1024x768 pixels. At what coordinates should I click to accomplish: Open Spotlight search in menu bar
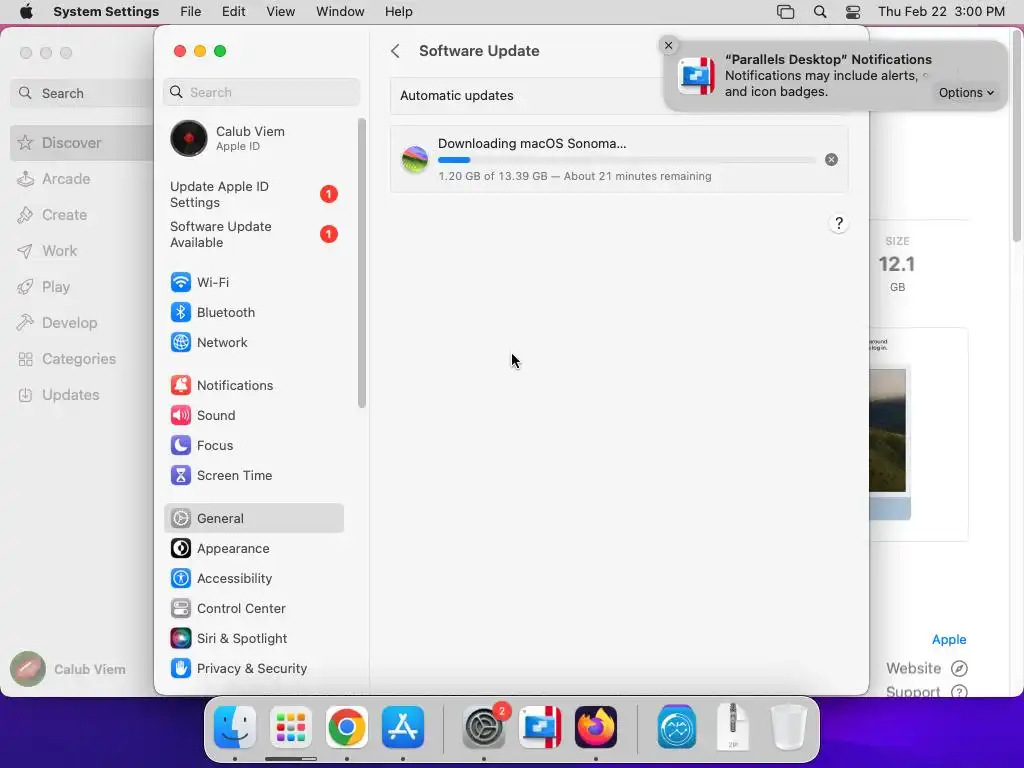tap(820, 12)
